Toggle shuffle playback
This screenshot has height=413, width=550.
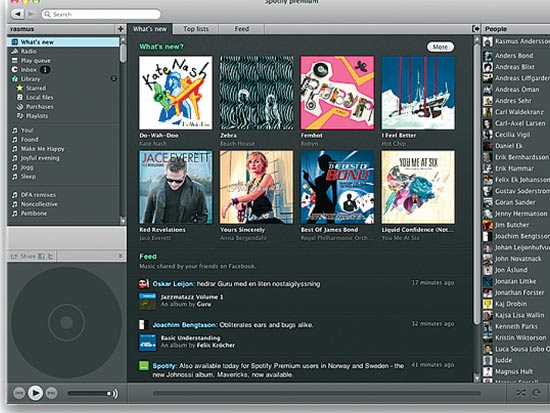point(521,393)
